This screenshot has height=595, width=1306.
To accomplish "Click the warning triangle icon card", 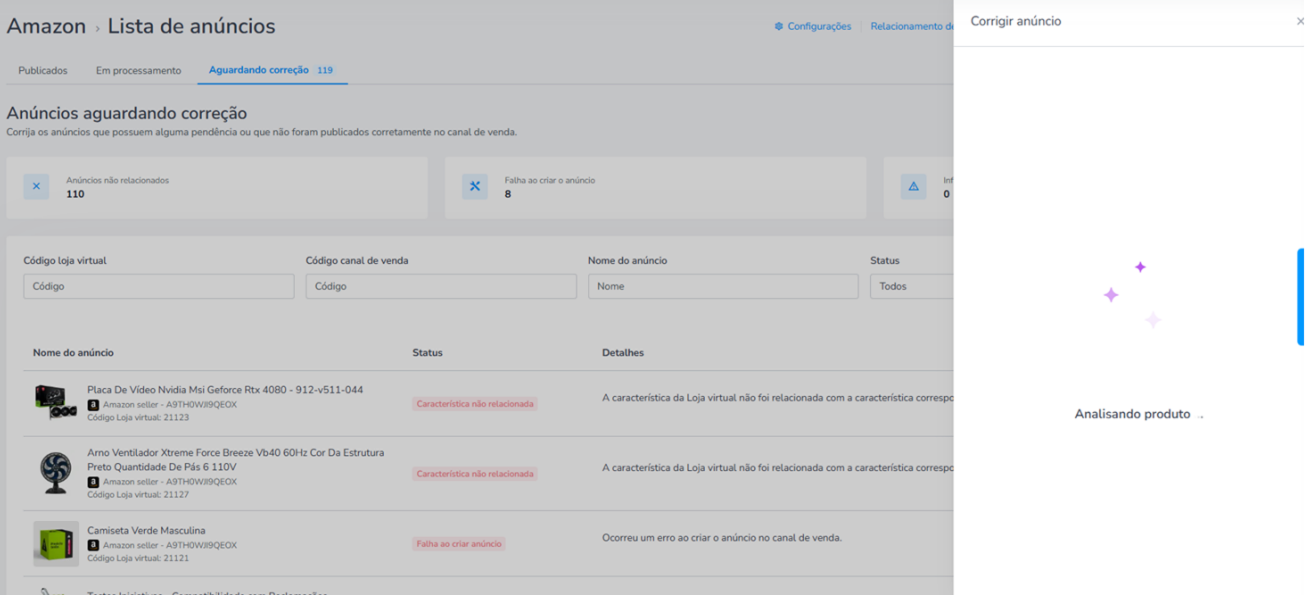I will tap(913, 187).
